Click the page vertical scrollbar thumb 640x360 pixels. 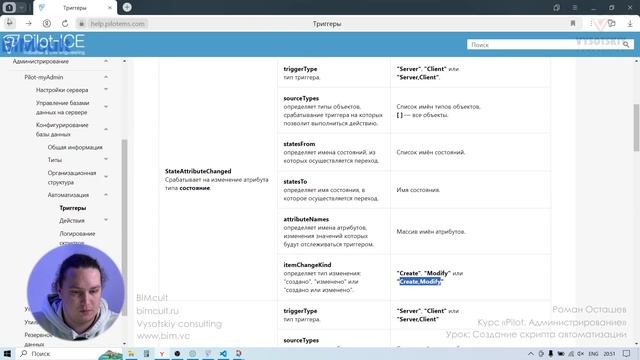(636, 127)
